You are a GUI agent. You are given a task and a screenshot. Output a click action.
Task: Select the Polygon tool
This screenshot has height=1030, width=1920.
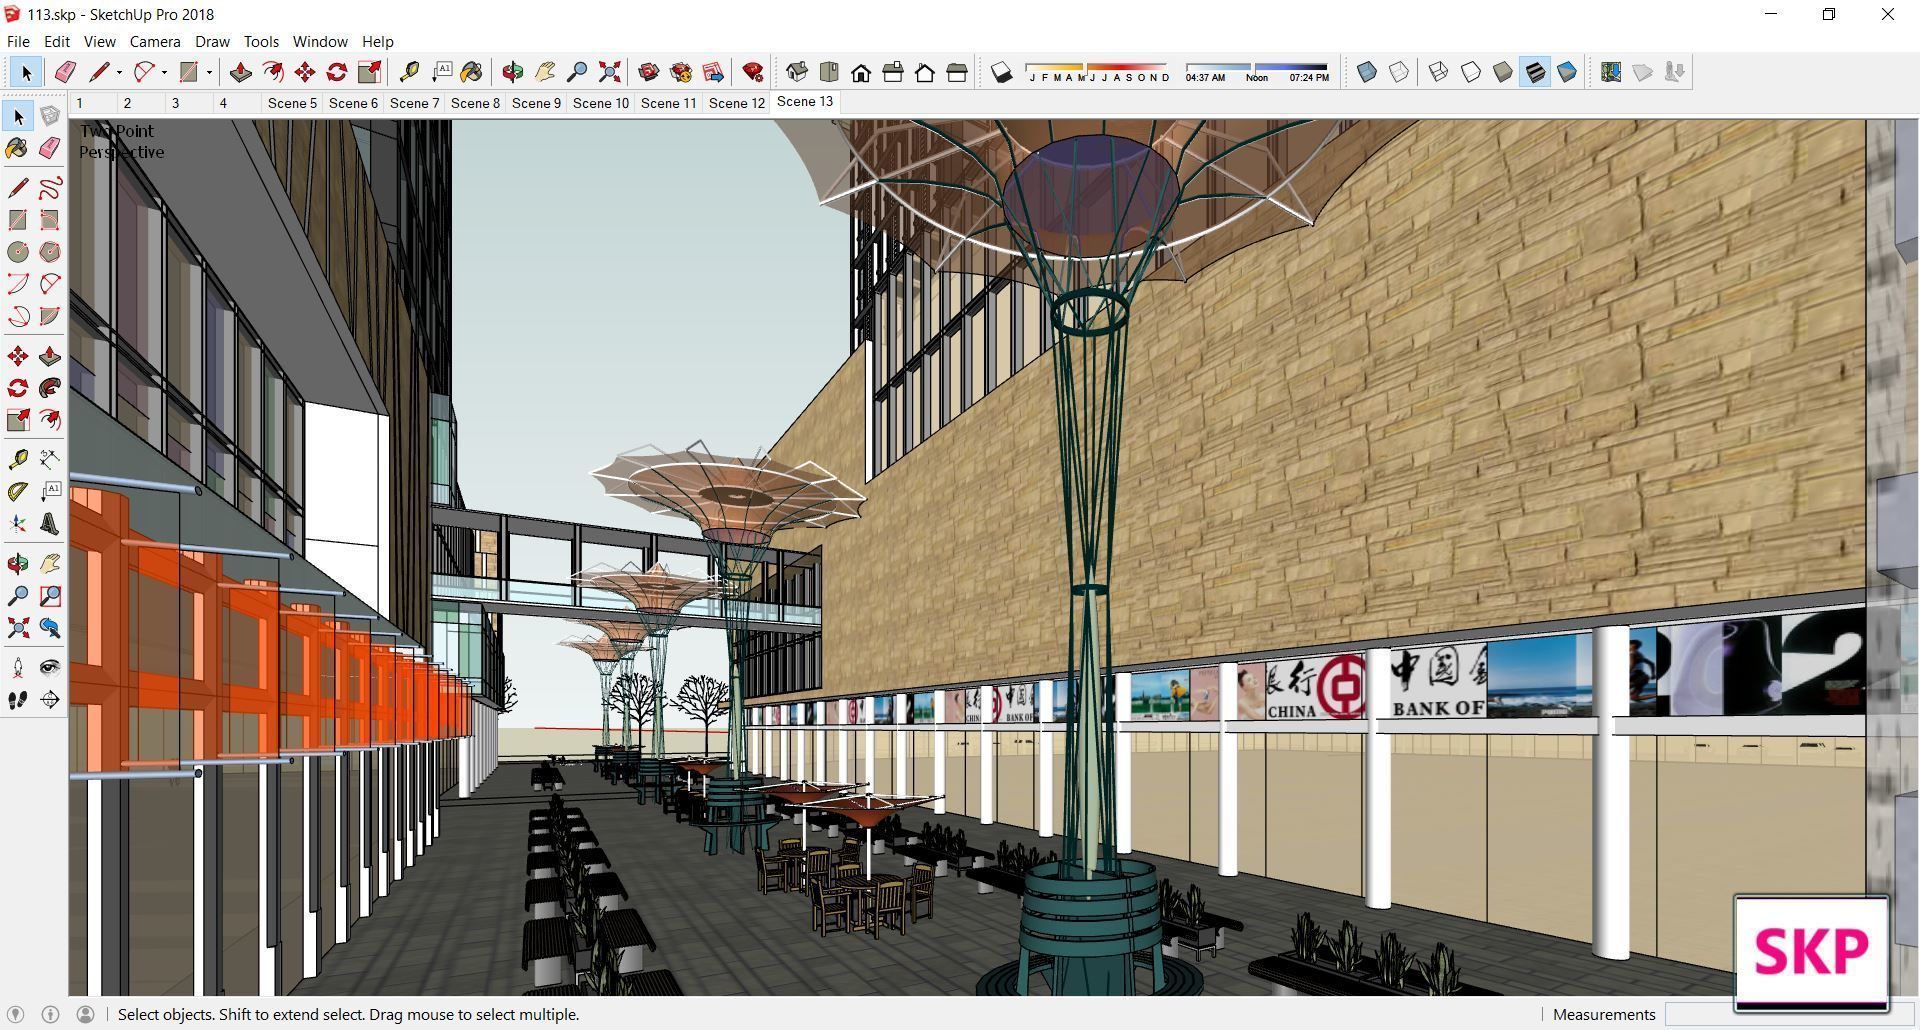pos(50,252)
